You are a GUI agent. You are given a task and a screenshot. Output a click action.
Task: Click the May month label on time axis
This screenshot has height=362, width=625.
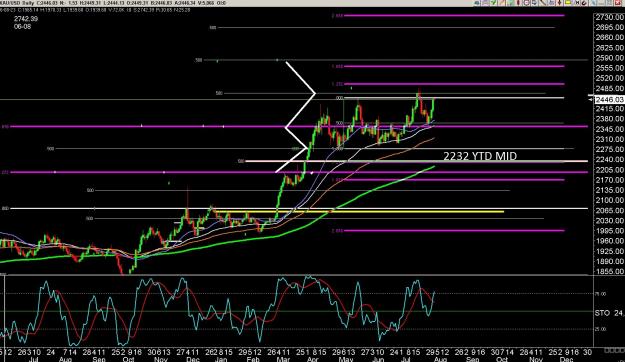346,359
